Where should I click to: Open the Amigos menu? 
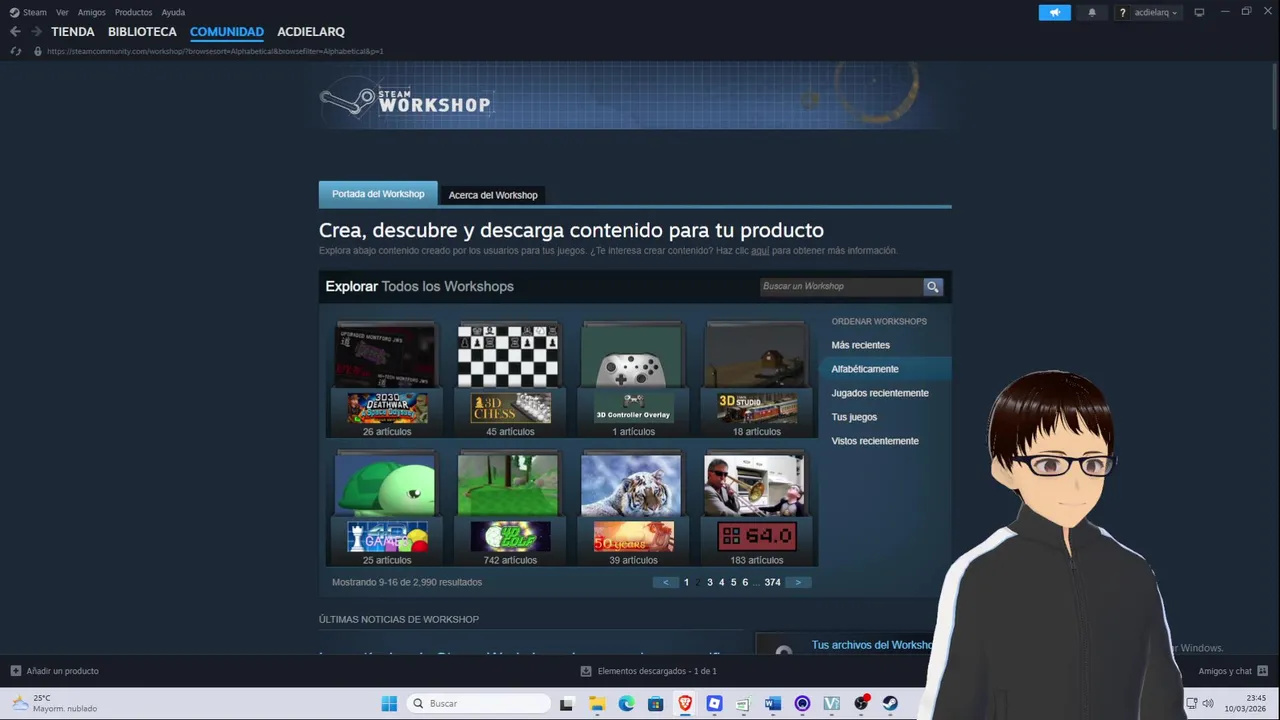click(x=91, y=12)
